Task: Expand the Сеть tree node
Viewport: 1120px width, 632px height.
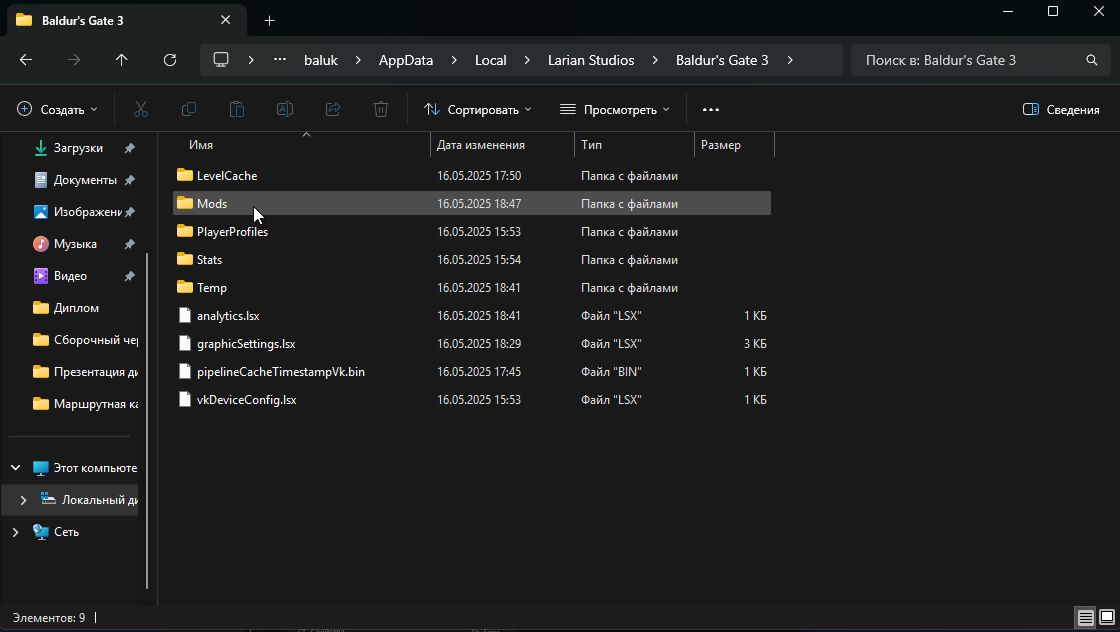Action: [16, 532]
